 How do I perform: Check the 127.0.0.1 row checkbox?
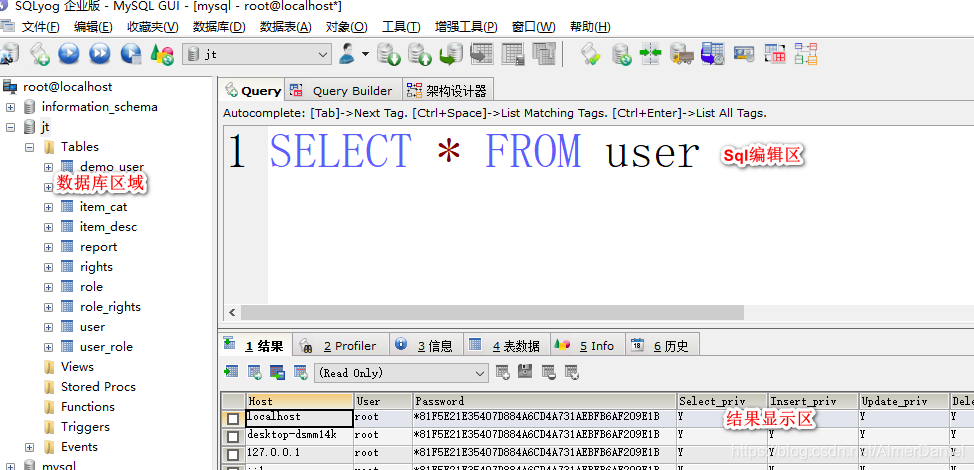click(x=233, y=455)
